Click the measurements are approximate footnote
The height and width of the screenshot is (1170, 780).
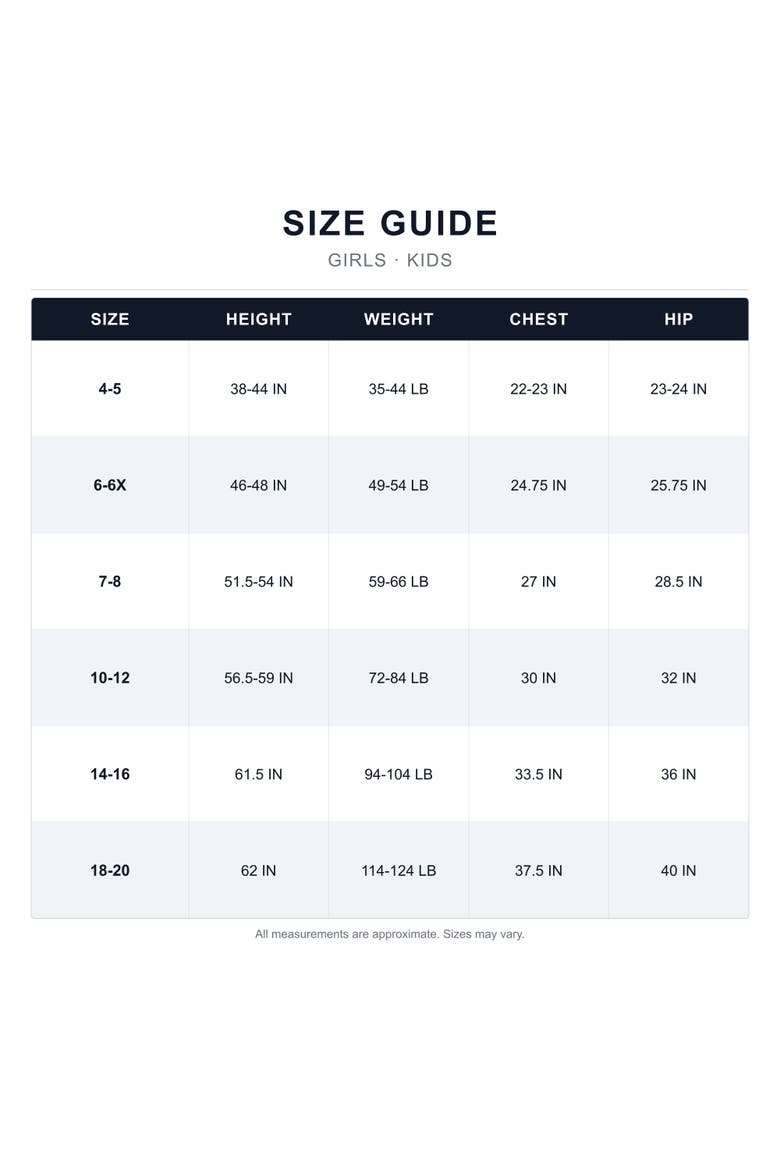coord(390,934)
